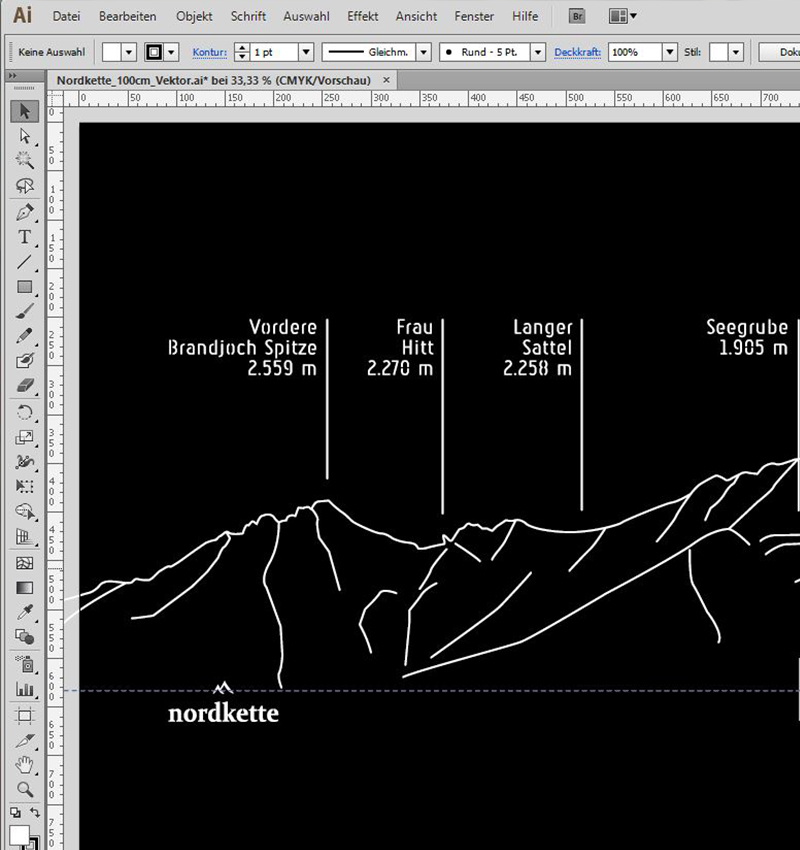Expand the stroke weight 1 pt dropdown

pos(306,53)
